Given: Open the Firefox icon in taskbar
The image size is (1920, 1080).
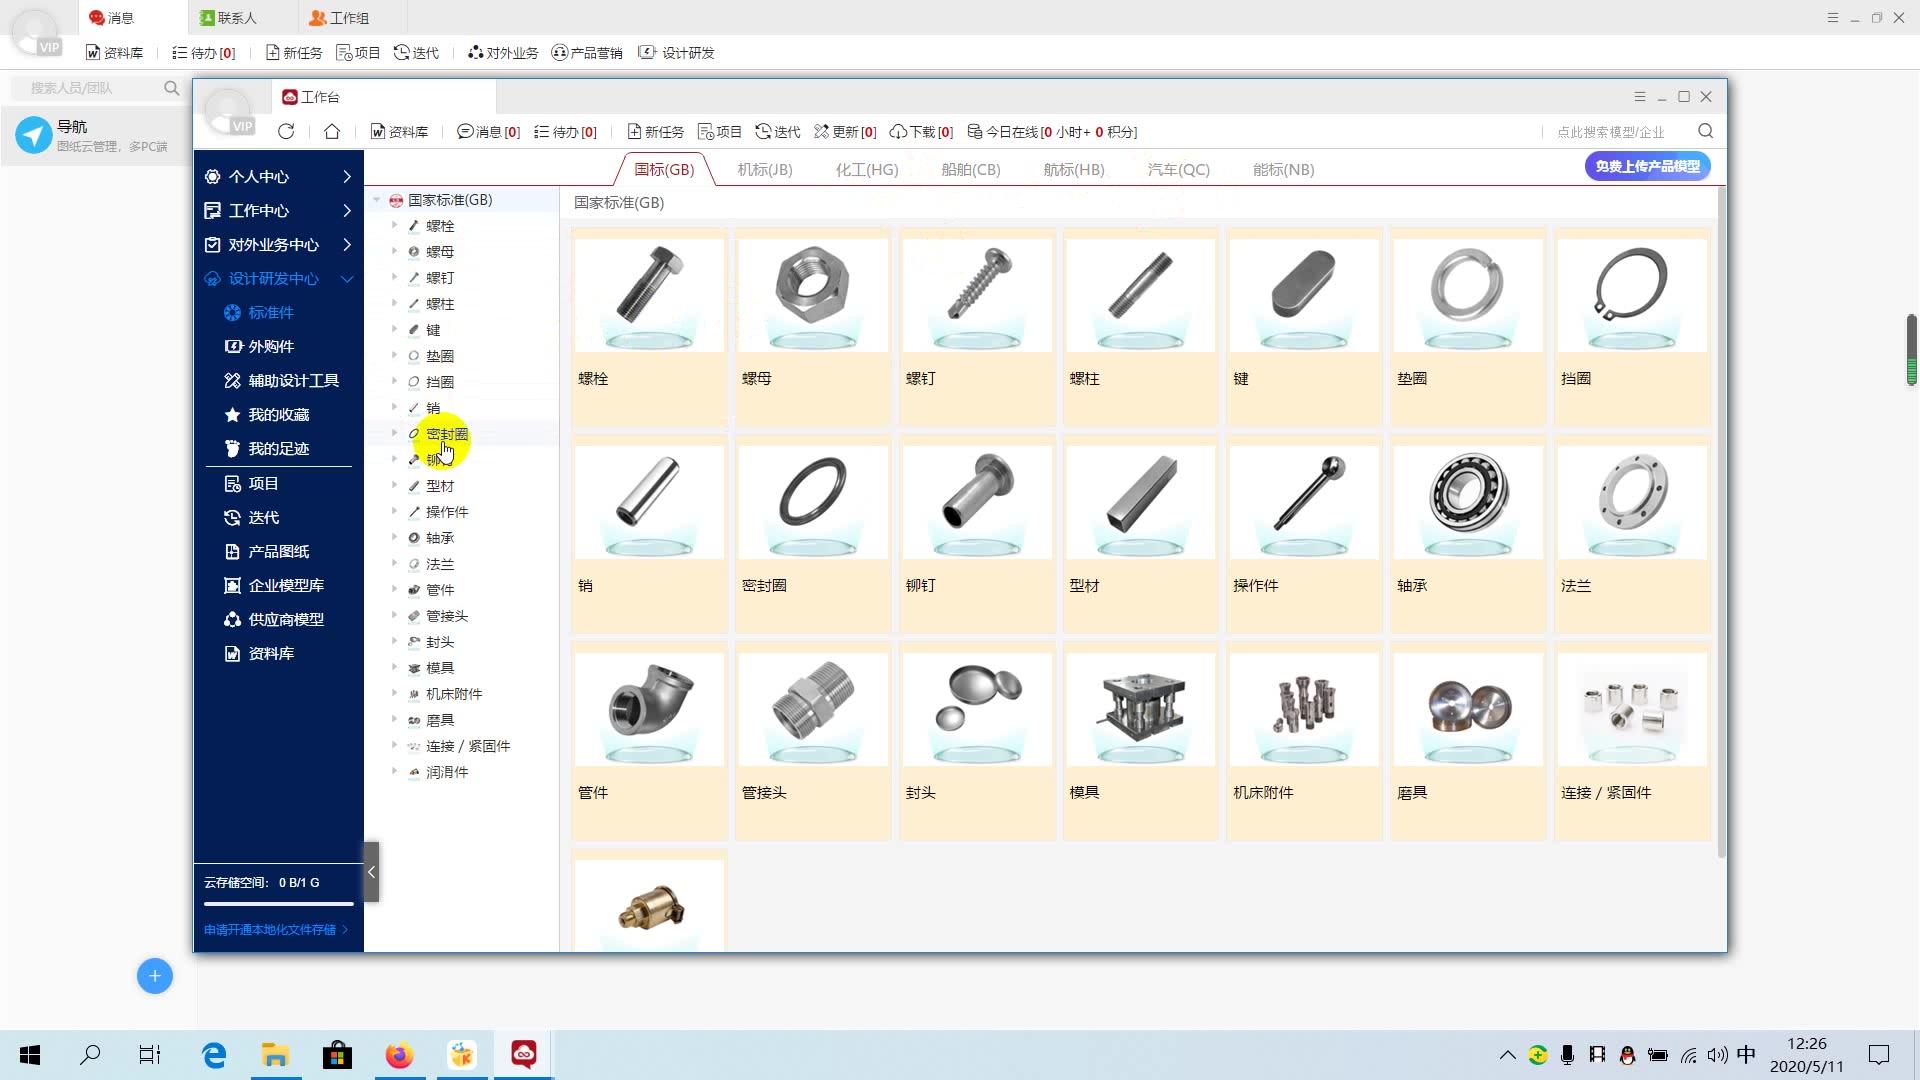Looking at the screenshot, I should click(399, 1055).
